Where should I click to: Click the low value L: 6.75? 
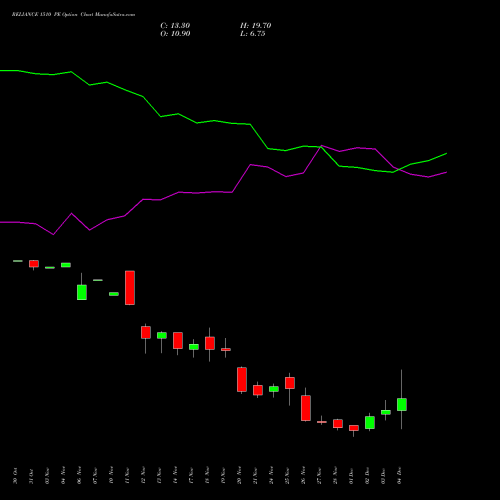(253, 34)
